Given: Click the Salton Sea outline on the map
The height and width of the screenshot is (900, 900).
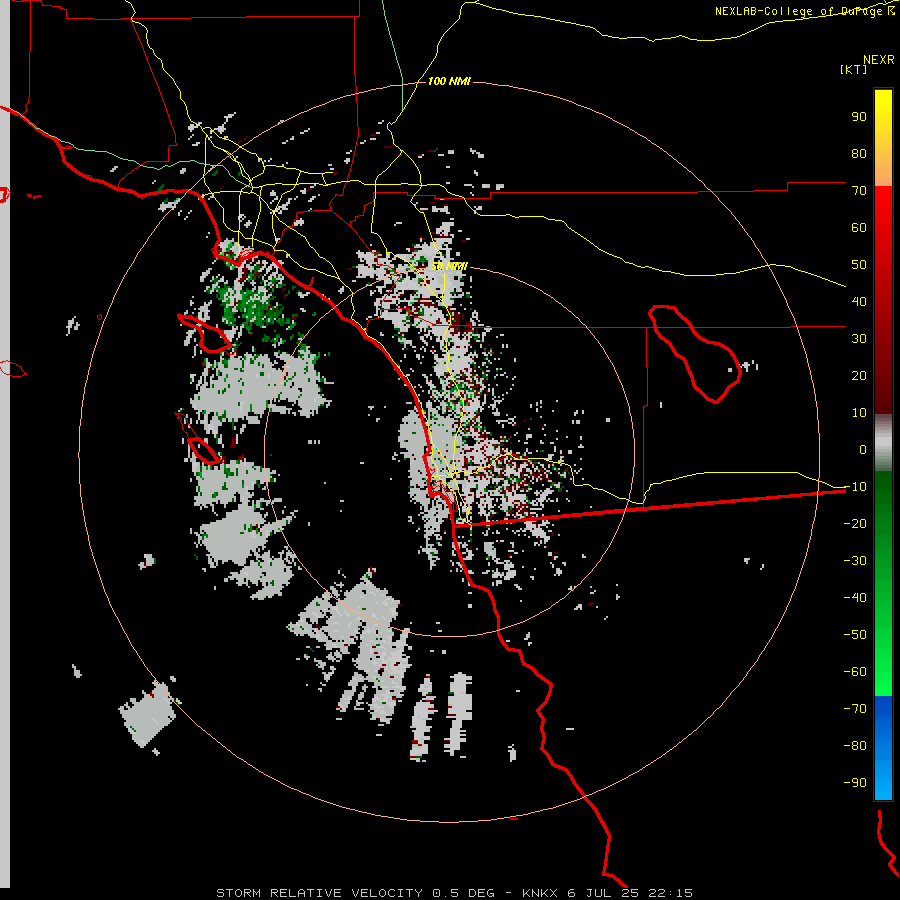Looking at the screenshot, I should (x=695, y=354).
